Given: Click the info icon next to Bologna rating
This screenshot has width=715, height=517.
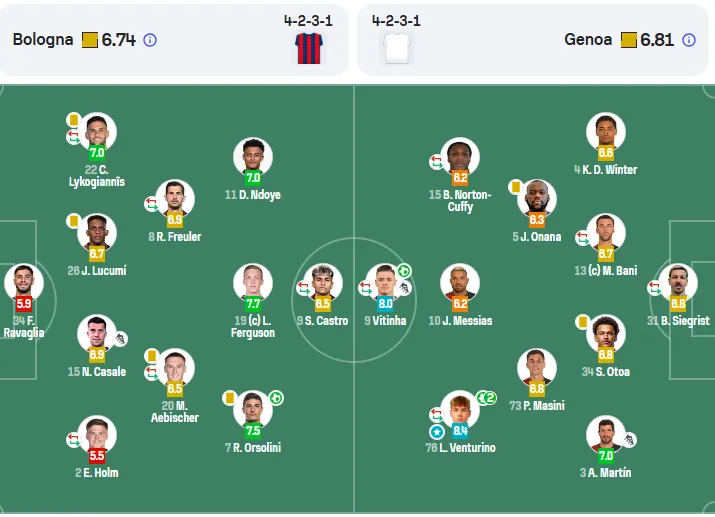Looking at the screenshot, I should point(150,40).
